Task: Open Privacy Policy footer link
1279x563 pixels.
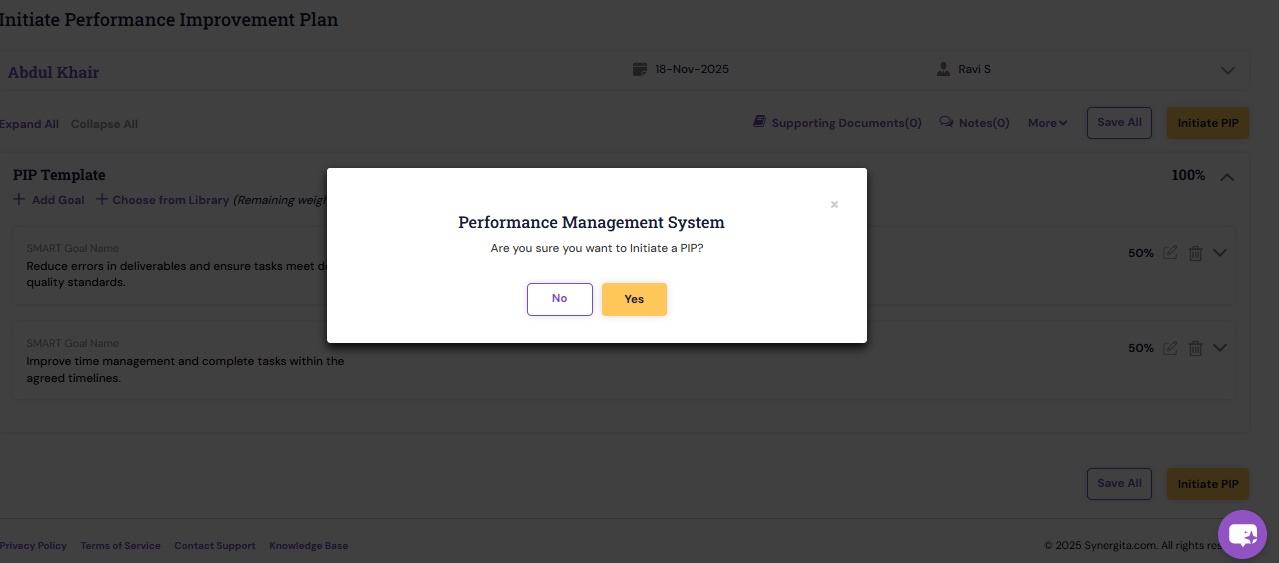Action: [x=33, y=546]
